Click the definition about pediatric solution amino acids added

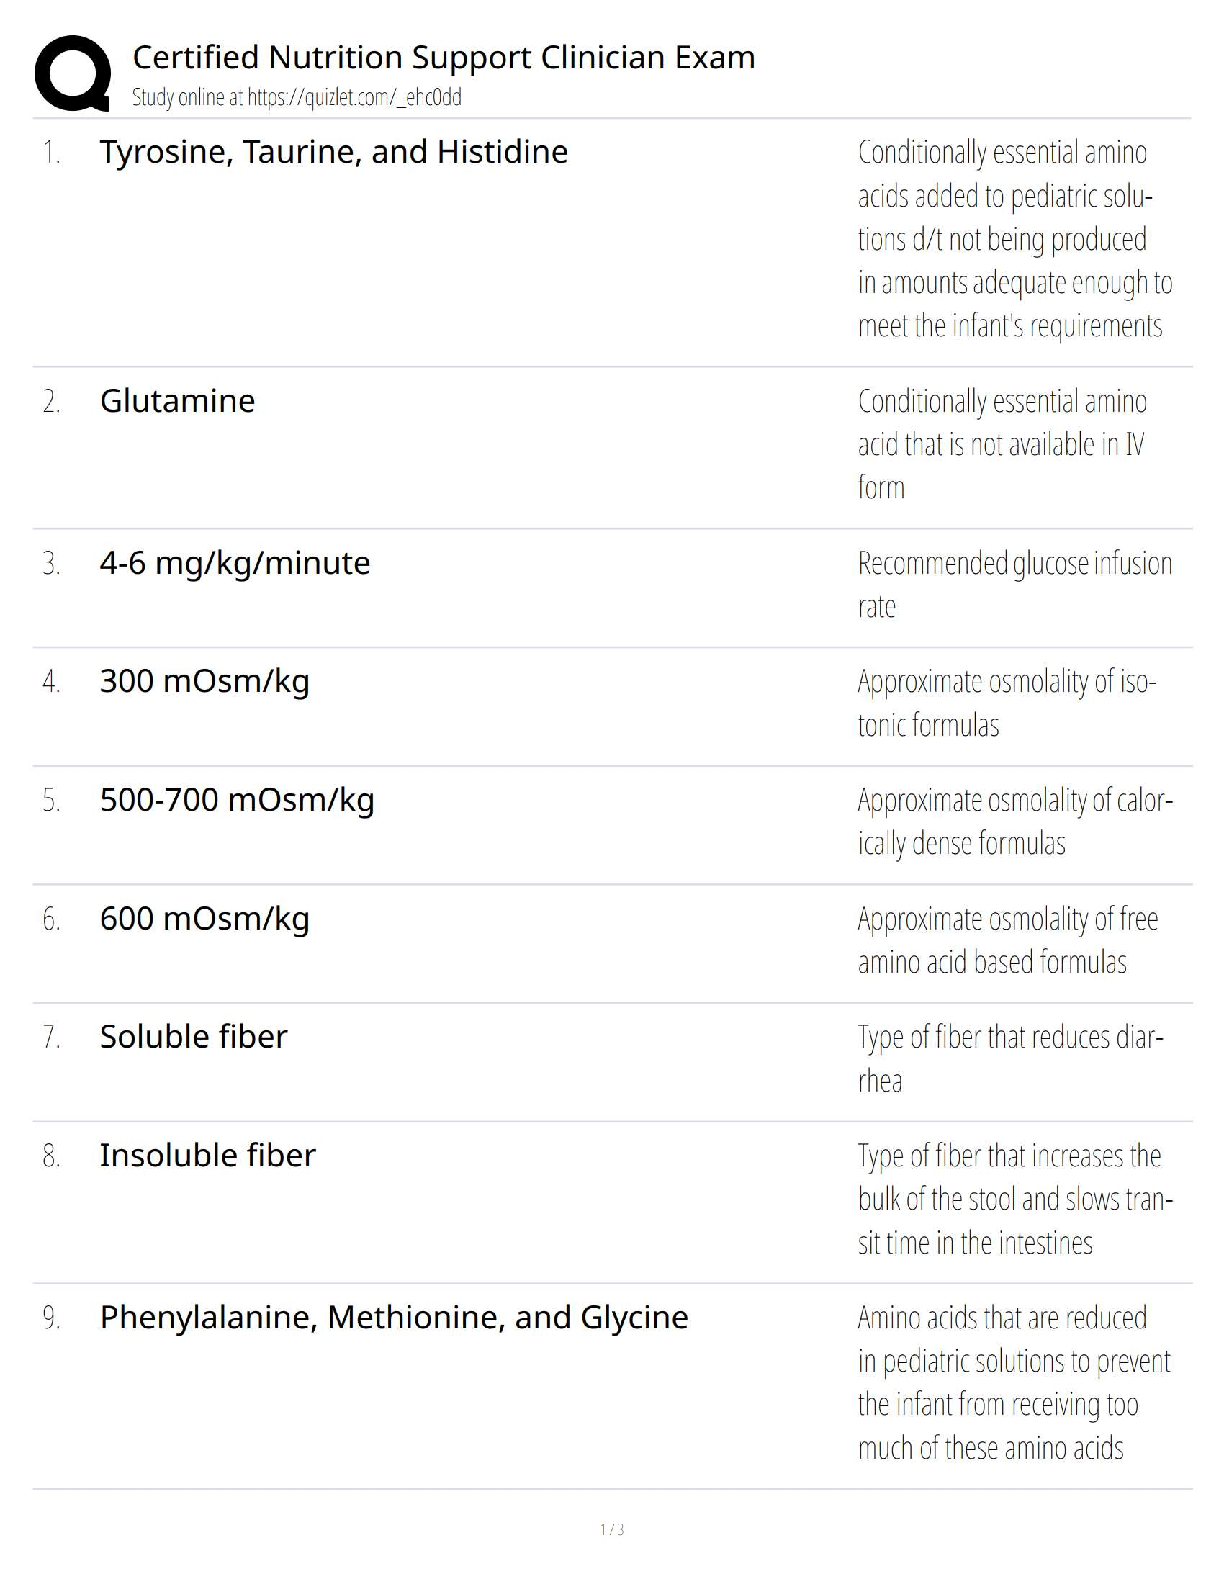coord(1013,239)
